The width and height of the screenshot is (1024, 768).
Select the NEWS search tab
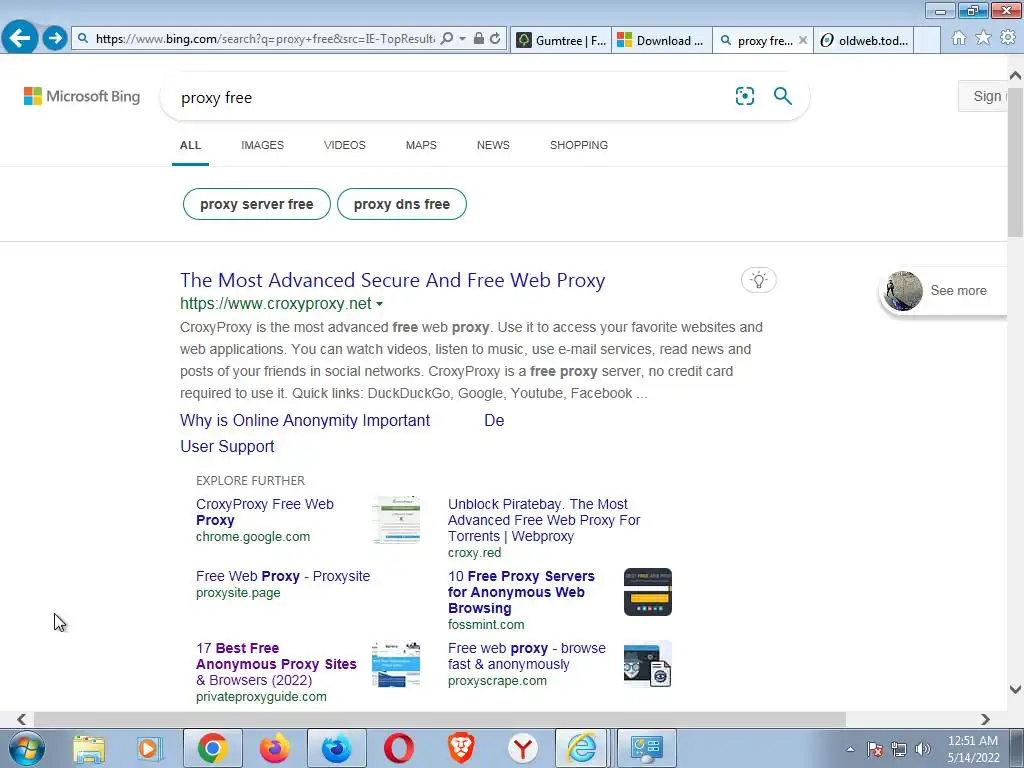tap(493, 145)
